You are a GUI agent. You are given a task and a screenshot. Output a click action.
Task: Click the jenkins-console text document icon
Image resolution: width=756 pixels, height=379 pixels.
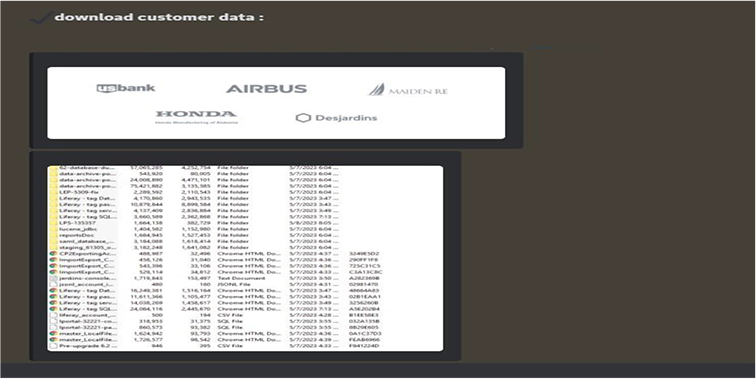(x=54, y=278)
